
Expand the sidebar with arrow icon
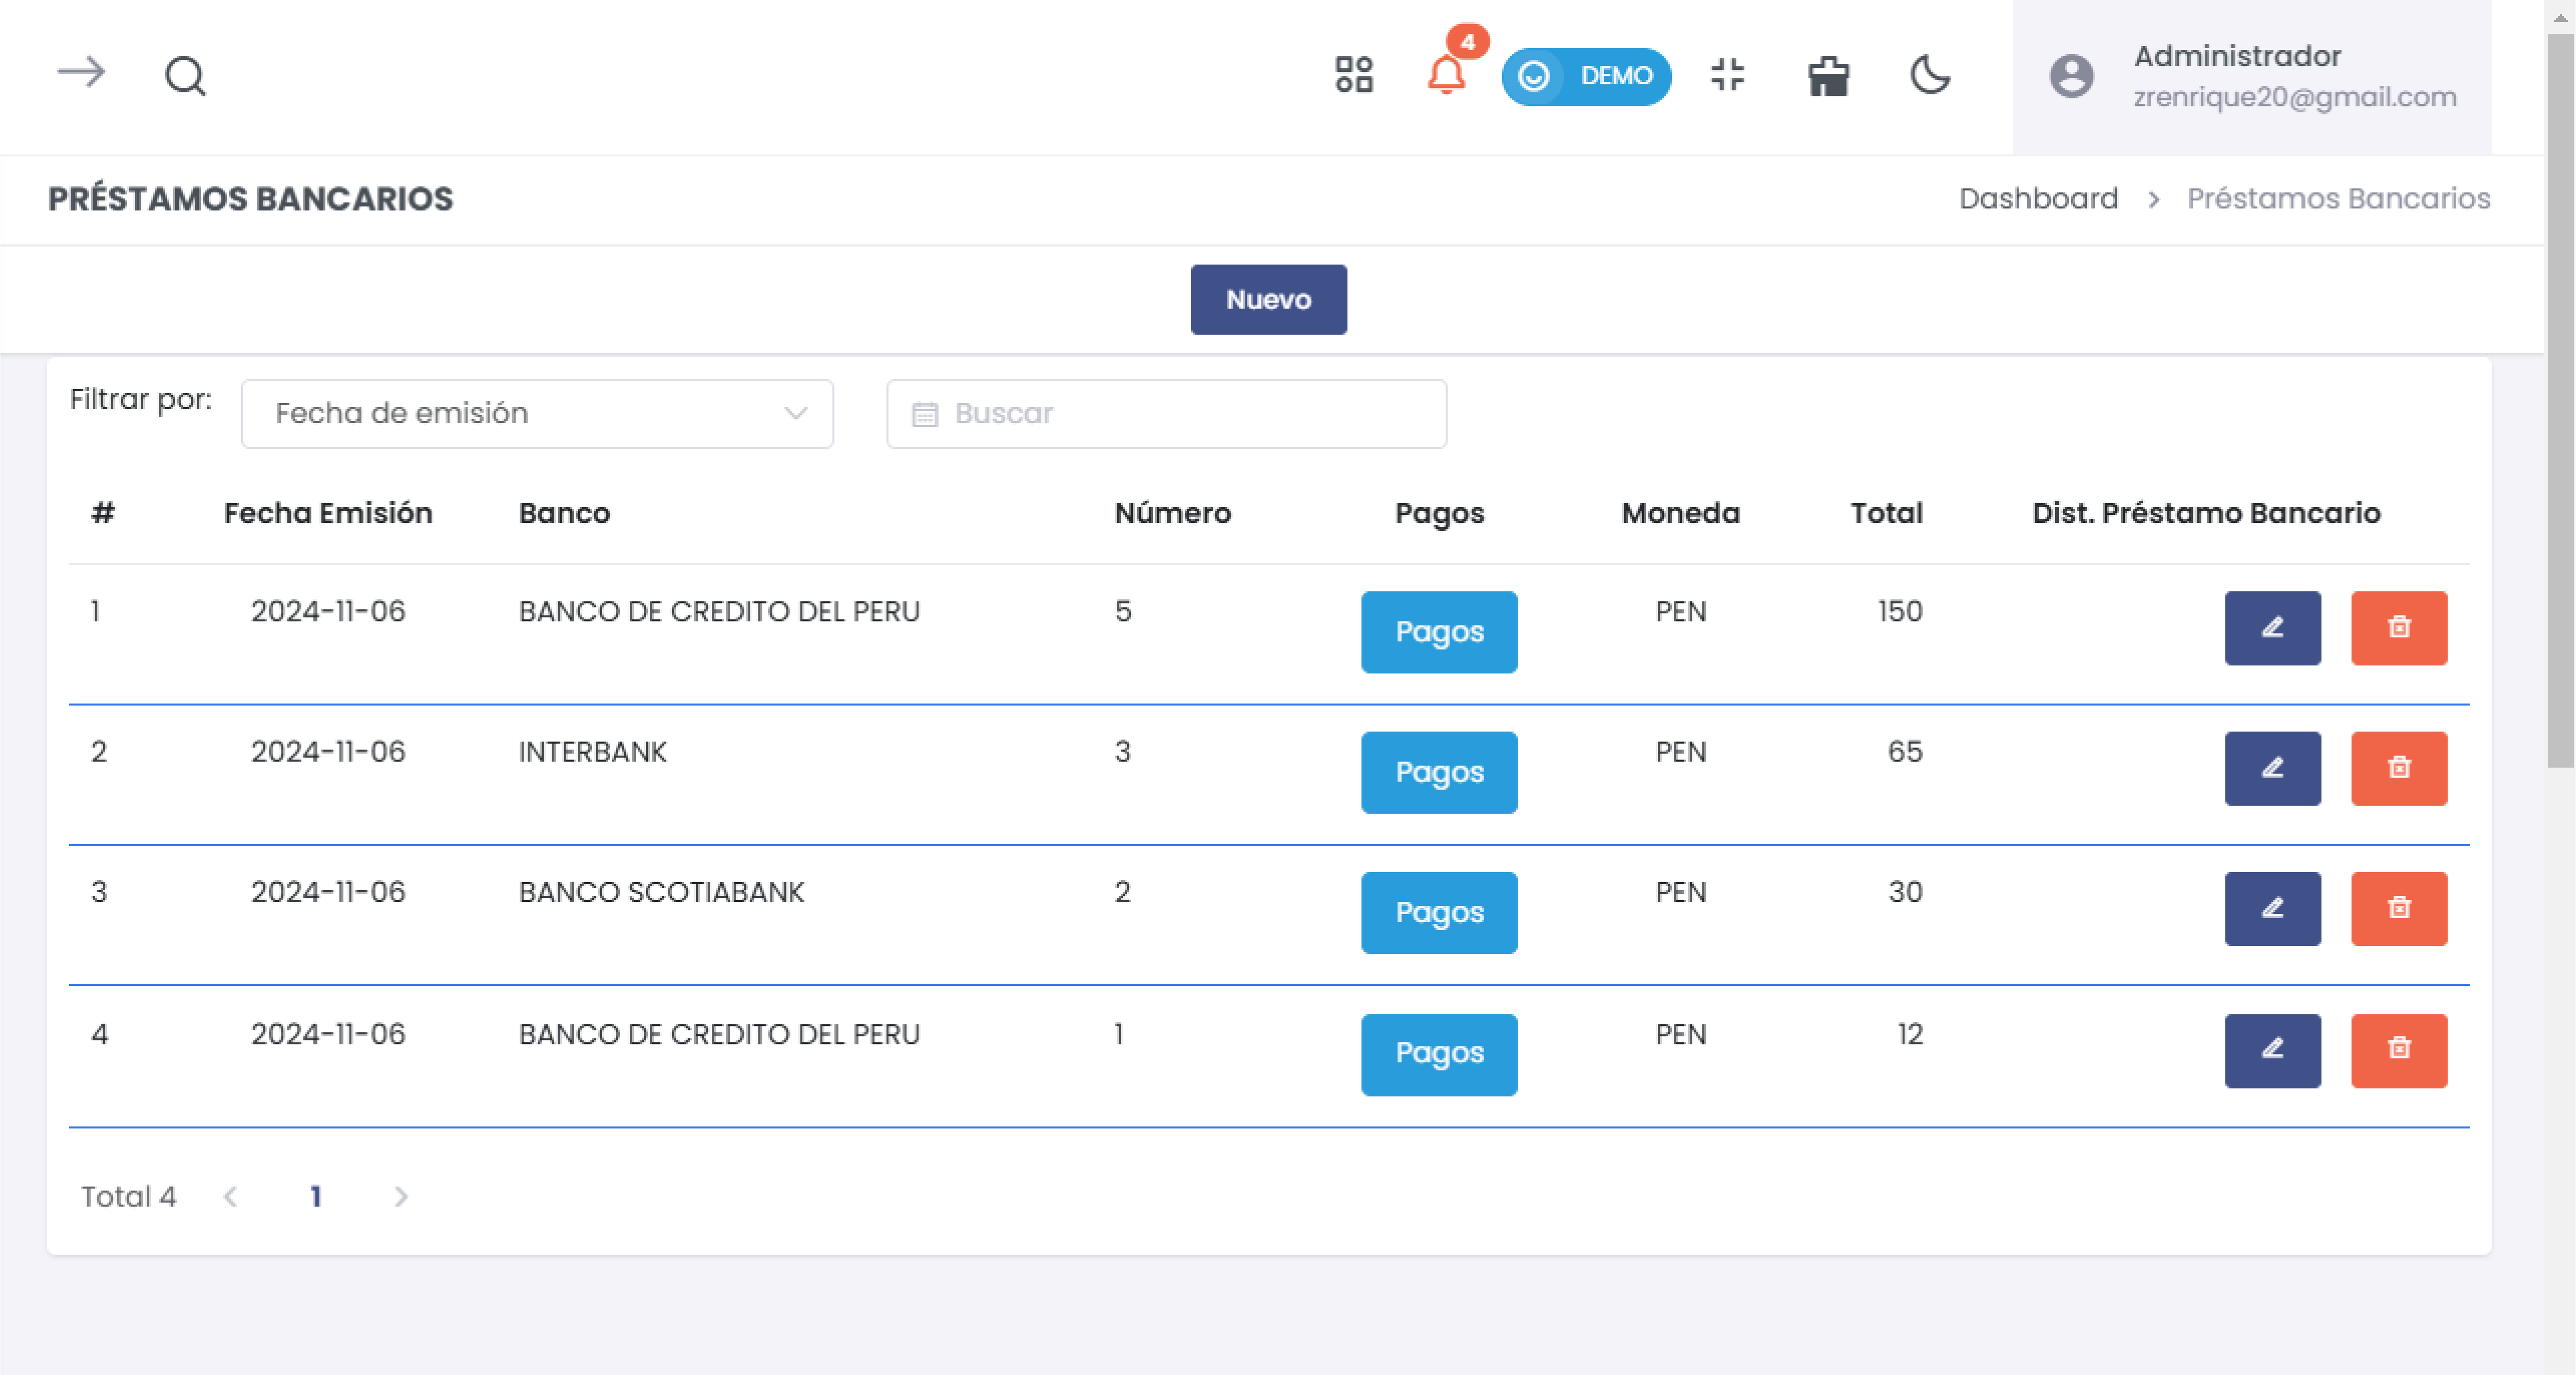(81, 73)
